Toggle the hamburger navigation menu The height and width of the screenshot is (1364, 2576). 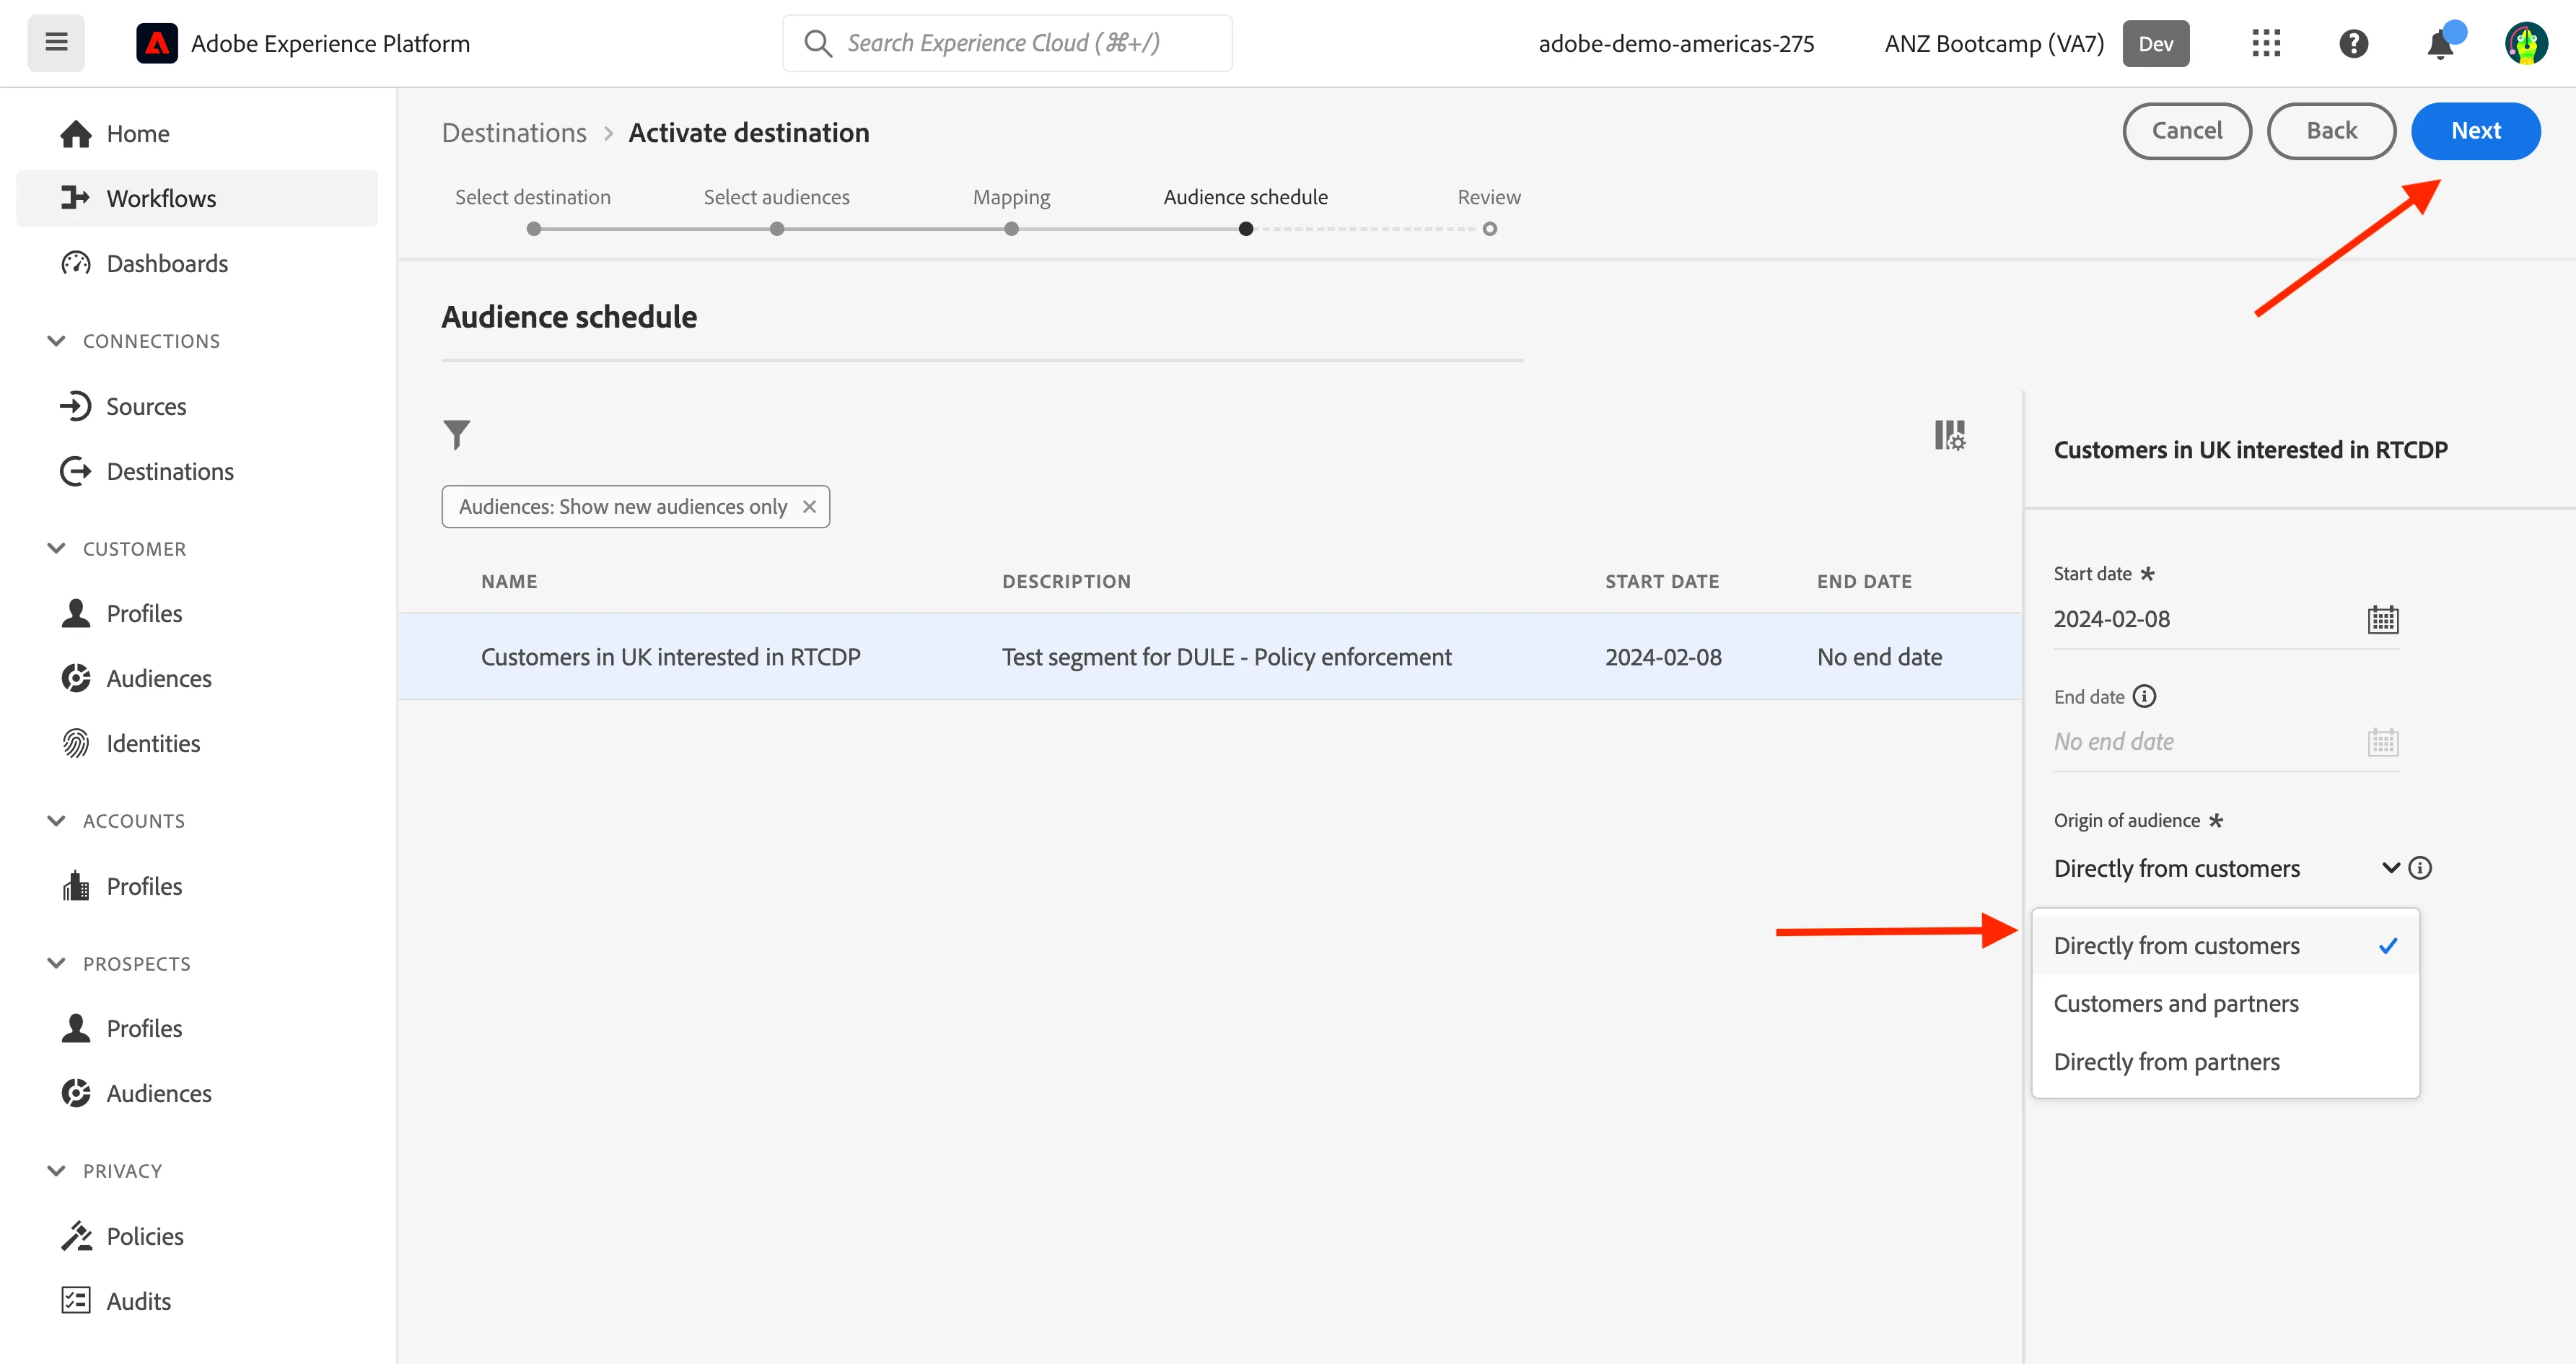(56, 43)
